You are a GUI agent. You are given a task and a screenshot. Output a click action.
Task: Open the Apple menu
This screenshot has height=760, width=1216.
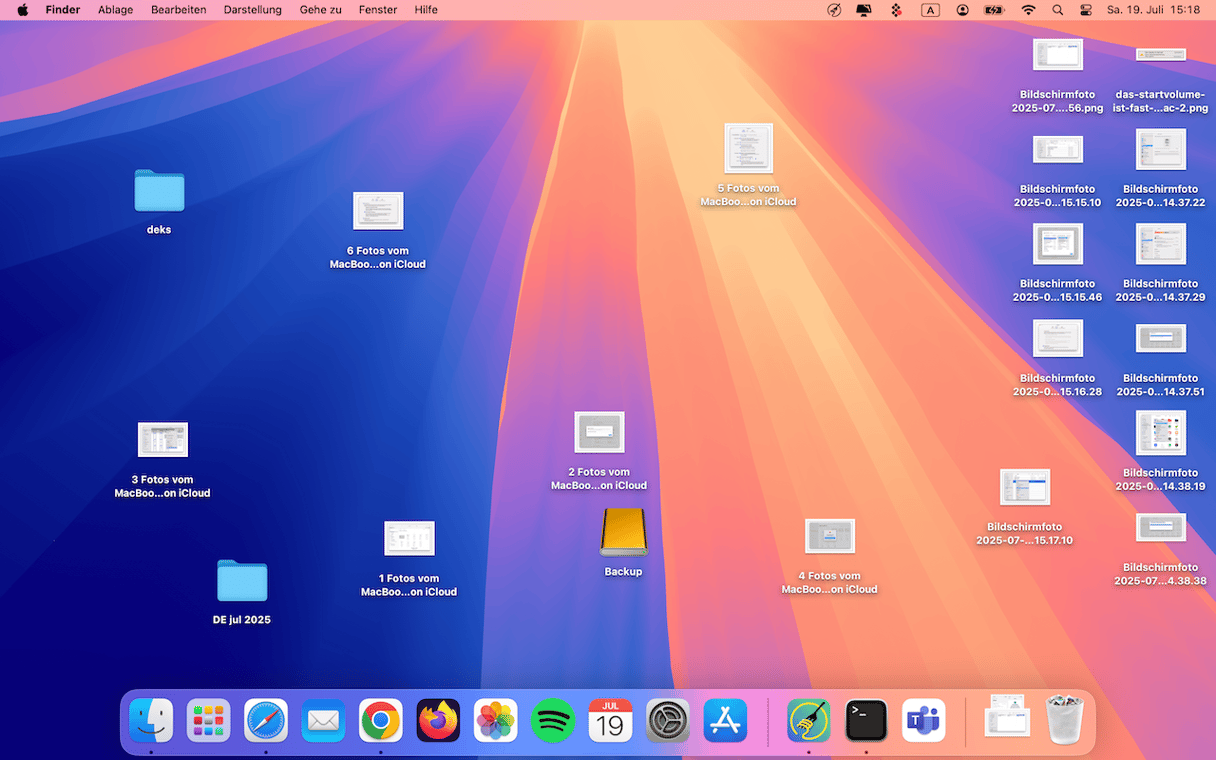point(23,10)
